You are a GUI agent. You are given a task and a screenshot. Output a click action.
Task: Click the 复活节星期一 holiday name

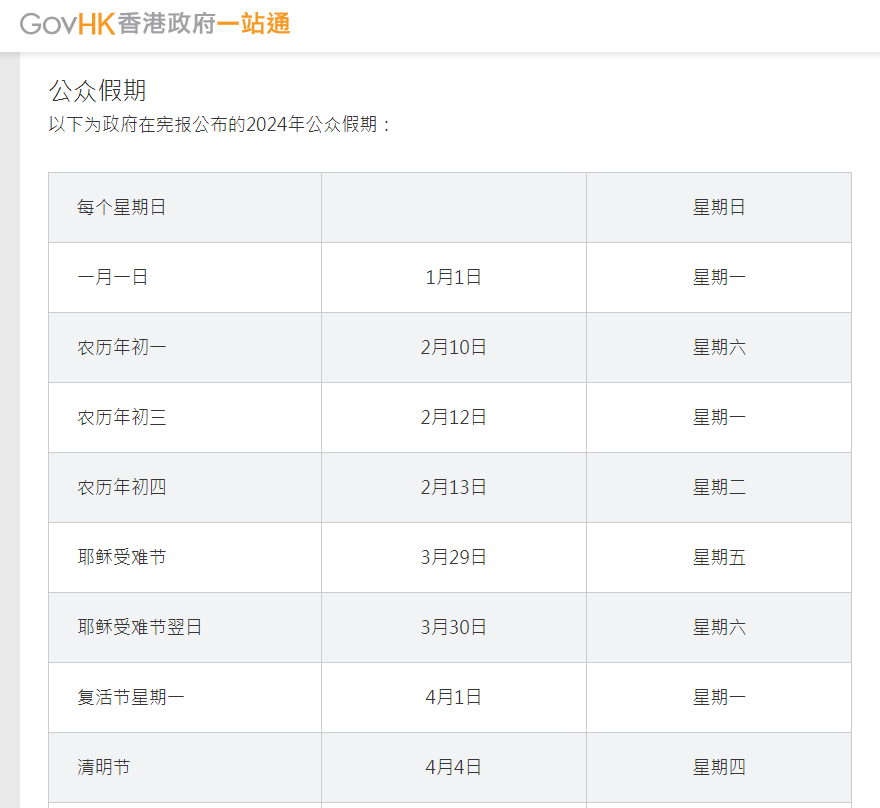click(131, 698)
